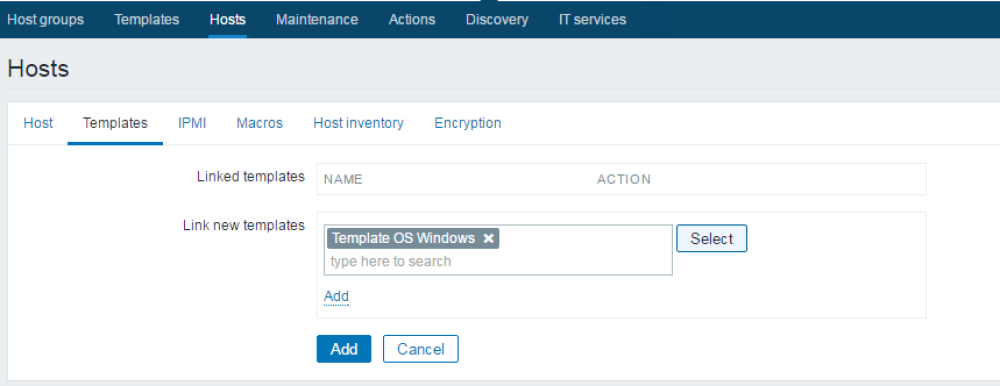Image resolution: width=1000 pixels, height=386 pixels.
Task: Open the Maintenance section
Action: 317,20
